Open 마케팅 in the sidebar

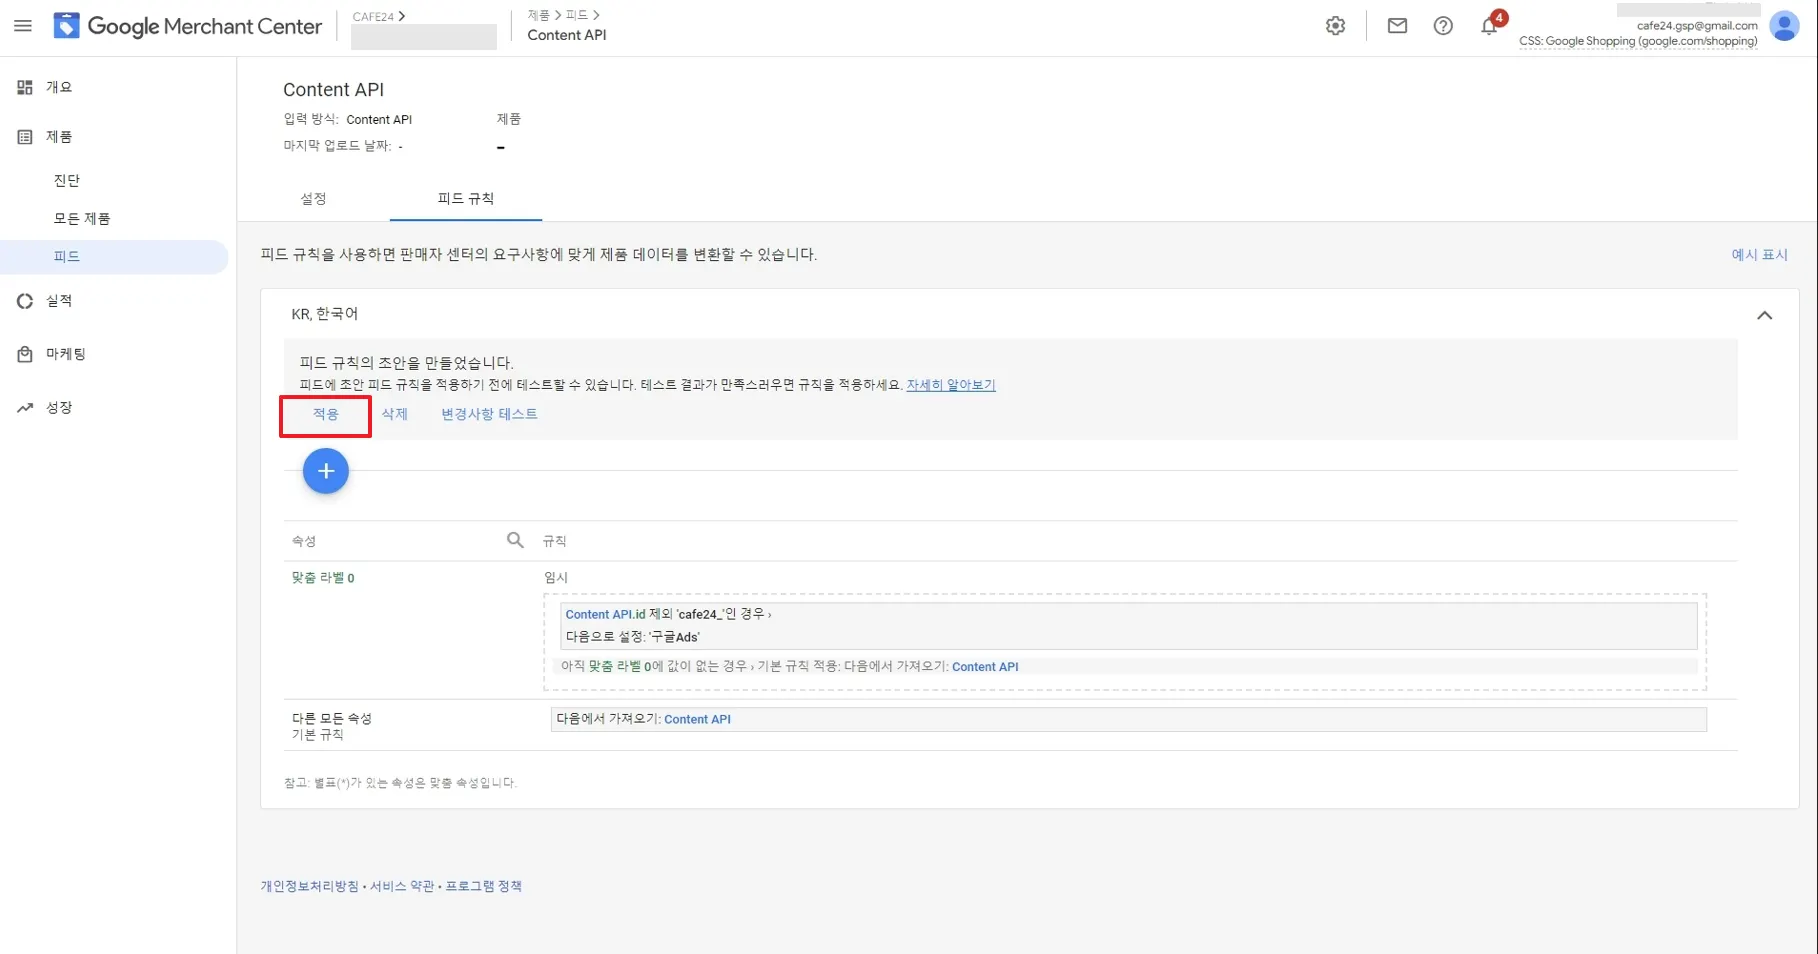point(66,354)
